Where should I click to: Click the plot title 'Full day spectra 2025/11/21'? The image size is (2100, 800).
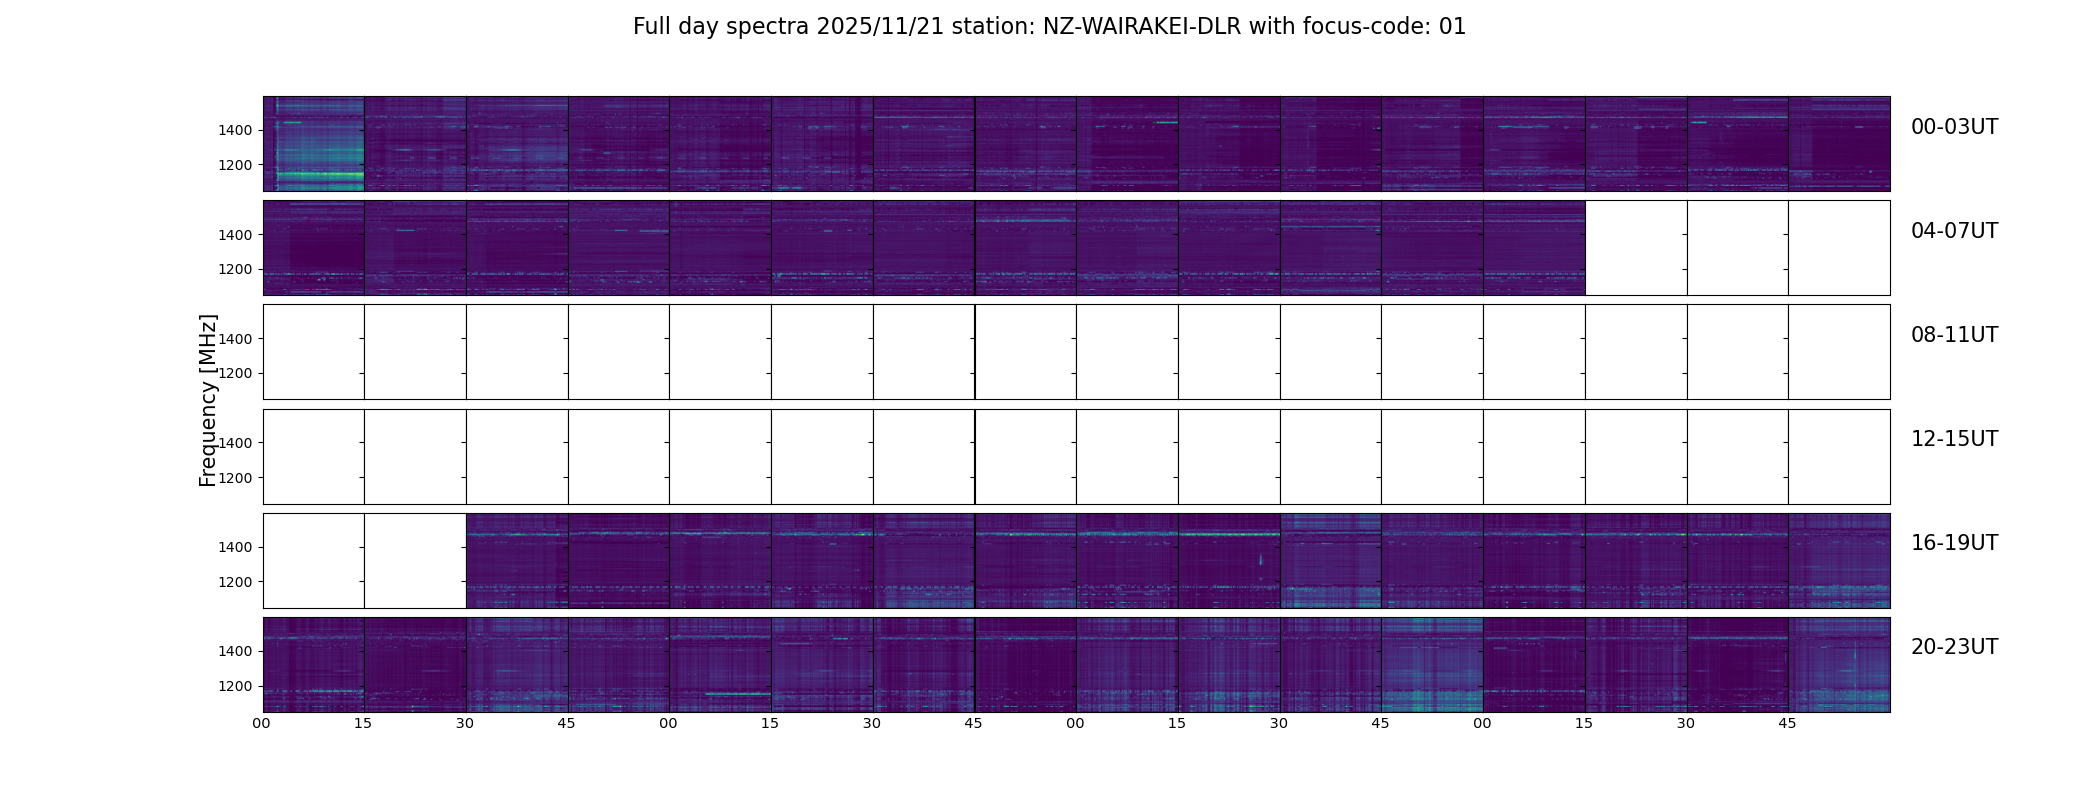coord(1049,27)
